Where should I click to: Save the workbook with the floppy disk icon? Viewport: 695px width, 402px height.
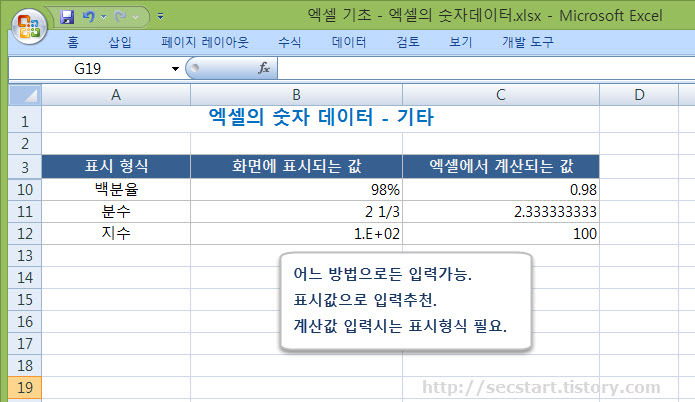[x=67, y=17]
